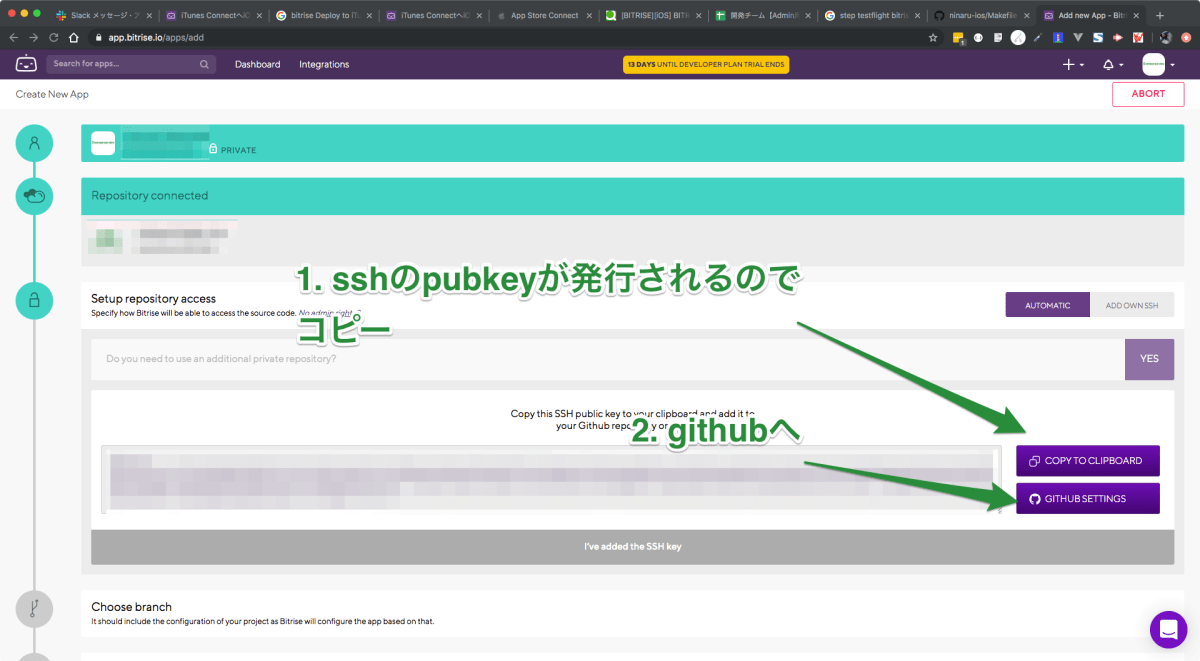This screenshot has width=1200, height=661.
Task: Click the browser home icon
Action: 73,37
